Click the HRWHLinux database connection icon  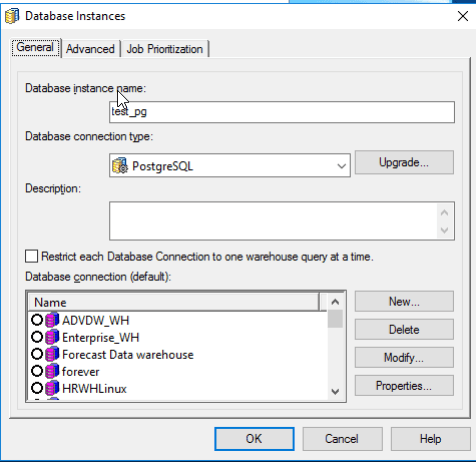52,388
